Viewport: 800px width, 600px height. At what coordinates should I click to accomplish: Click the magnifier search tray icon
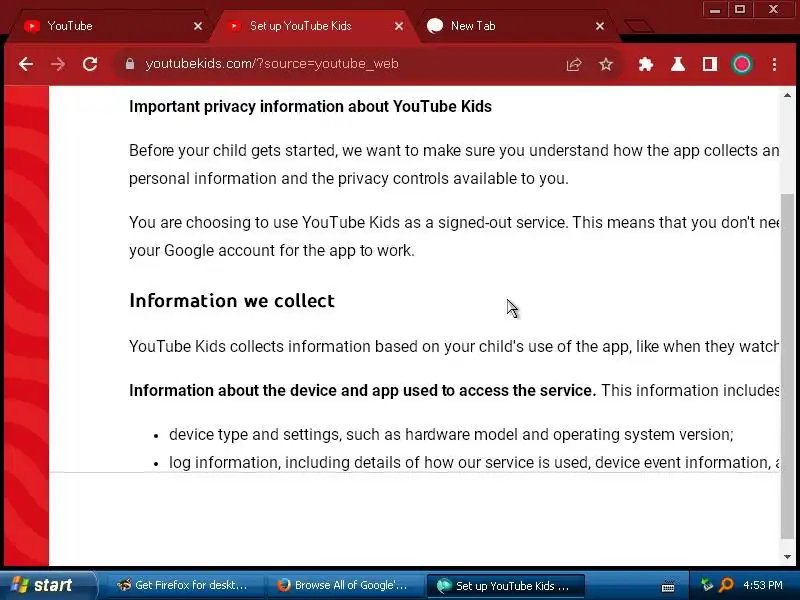click(x=726, y=585)
